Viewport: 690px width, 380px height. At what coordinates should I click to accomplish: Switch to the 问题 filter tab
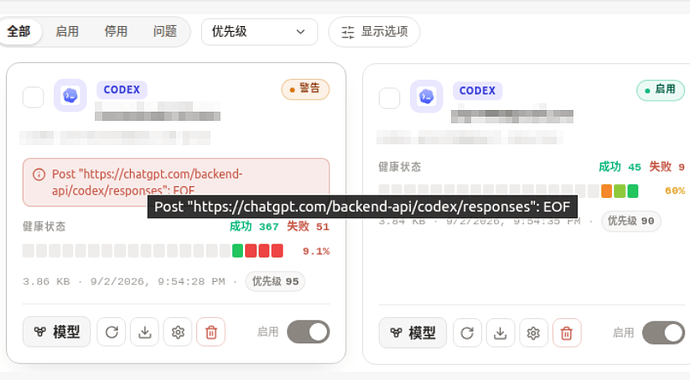pyautogui.click(x=165, y=32)
